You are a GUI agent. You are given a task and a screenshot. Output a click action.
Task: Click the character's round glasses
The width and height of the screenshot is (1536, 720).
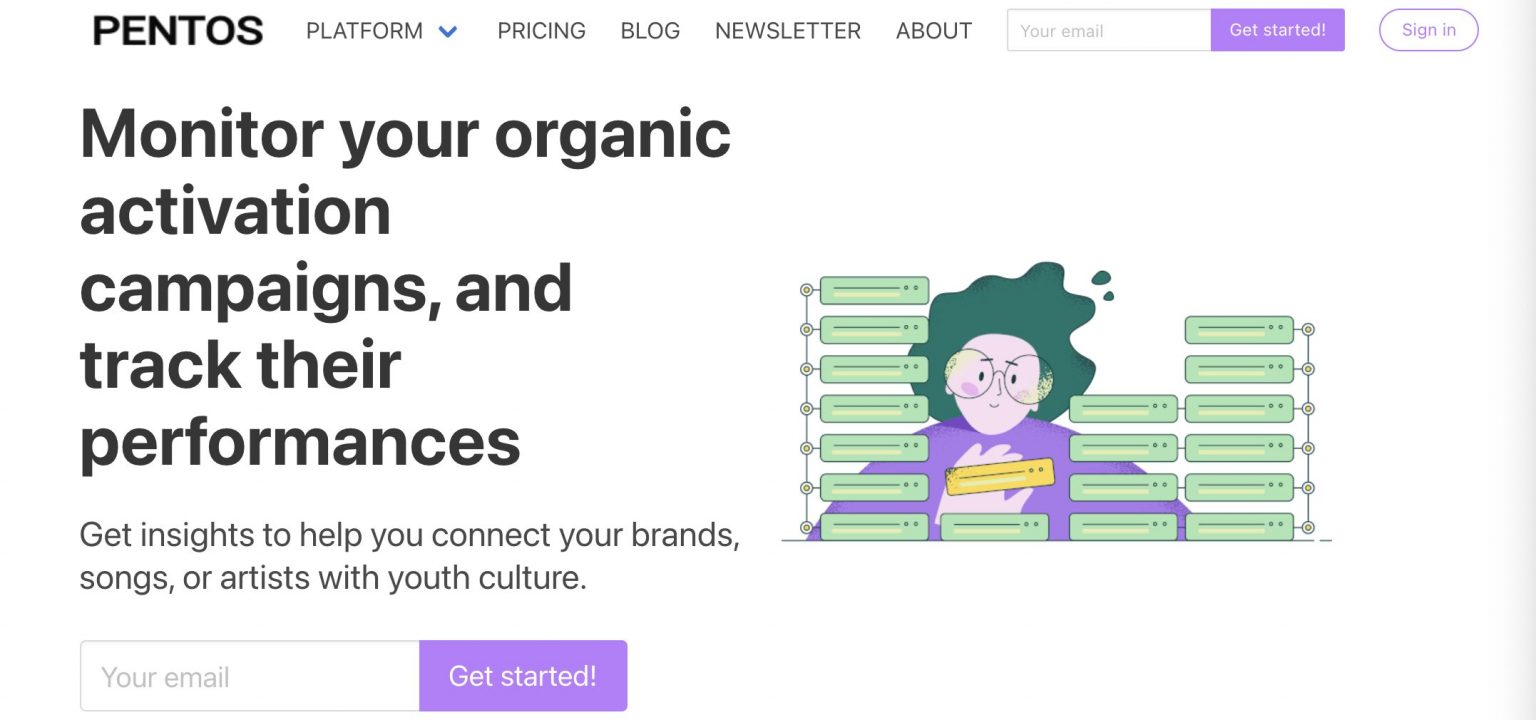pos(998,376)
